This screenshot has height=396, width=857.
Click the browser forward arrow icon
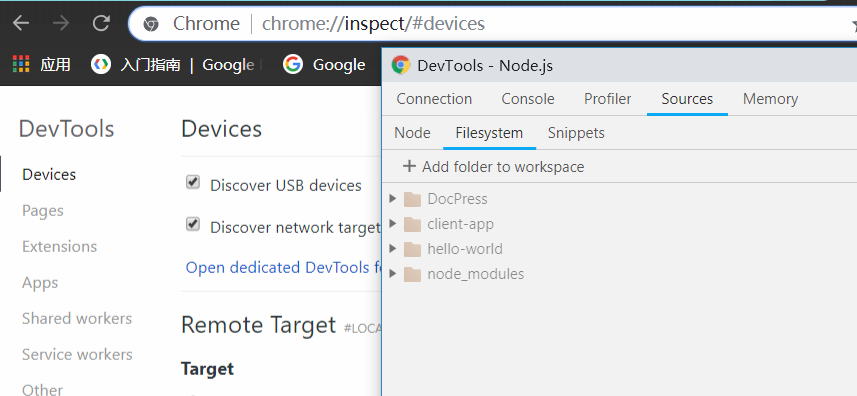[x=61, y=23]
